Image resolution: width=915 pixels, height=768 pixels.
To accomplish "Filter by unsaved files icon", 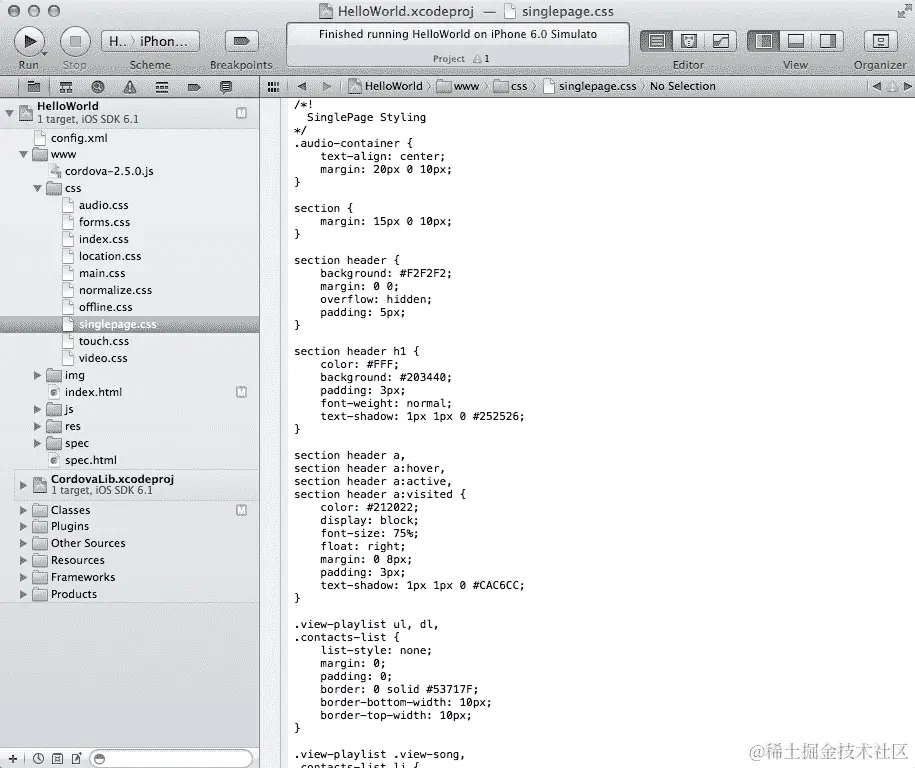I will 76,759.
